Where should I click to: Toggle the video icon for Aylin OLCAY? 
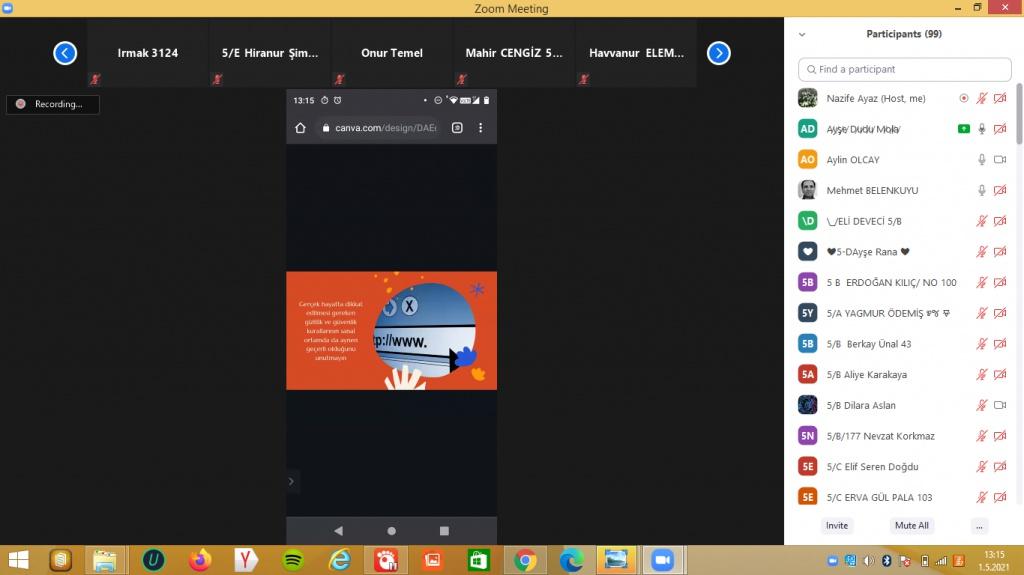[x=1000, y=160]
